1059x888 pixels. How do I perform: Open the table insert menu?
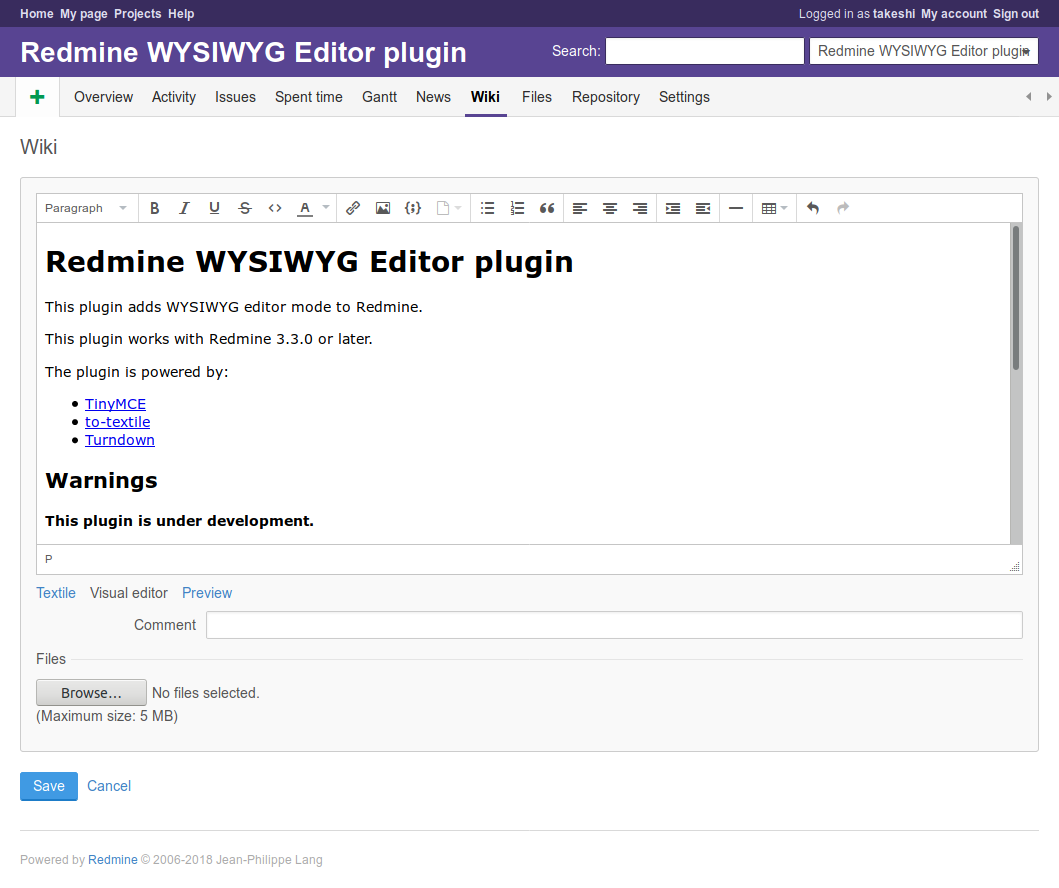(774, 208)
